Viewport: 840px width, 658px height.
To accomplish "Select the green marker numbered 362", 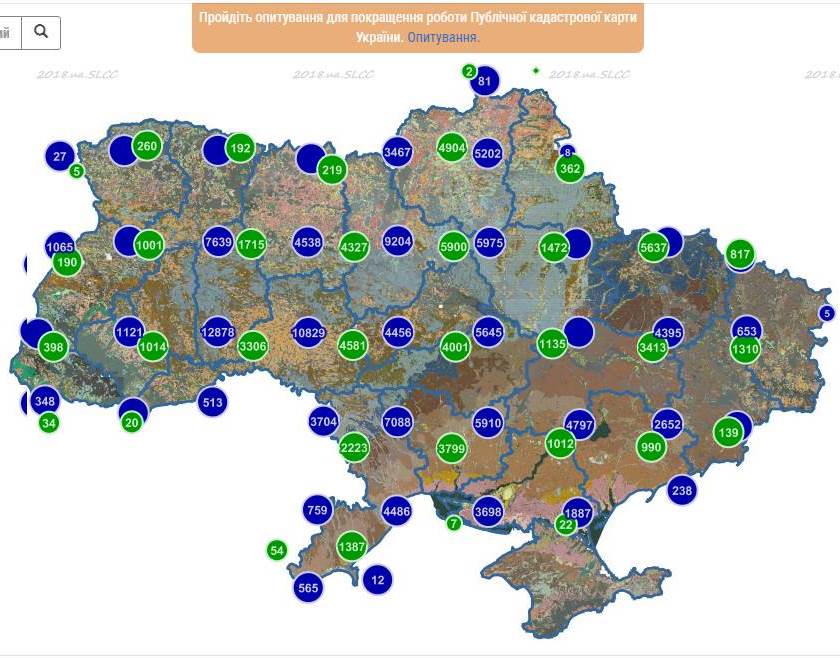I will (568, 168).
